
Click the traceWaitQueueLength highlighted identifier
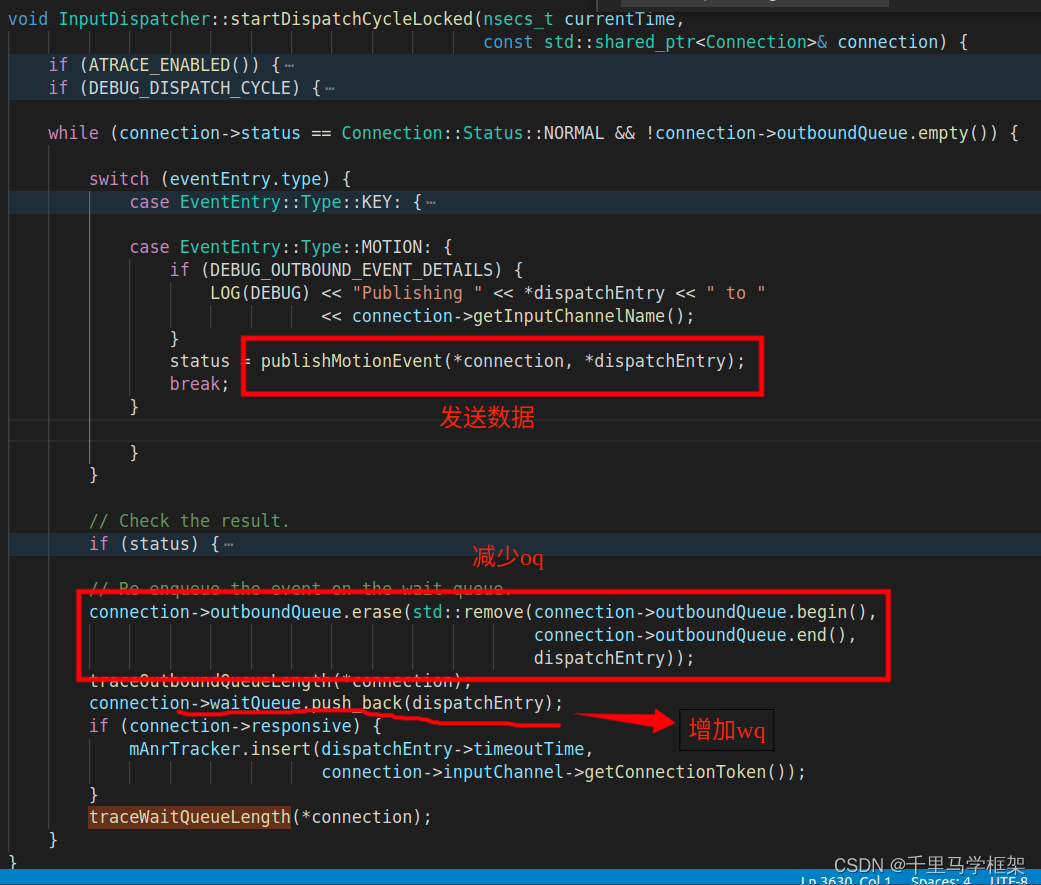(189, 817)
